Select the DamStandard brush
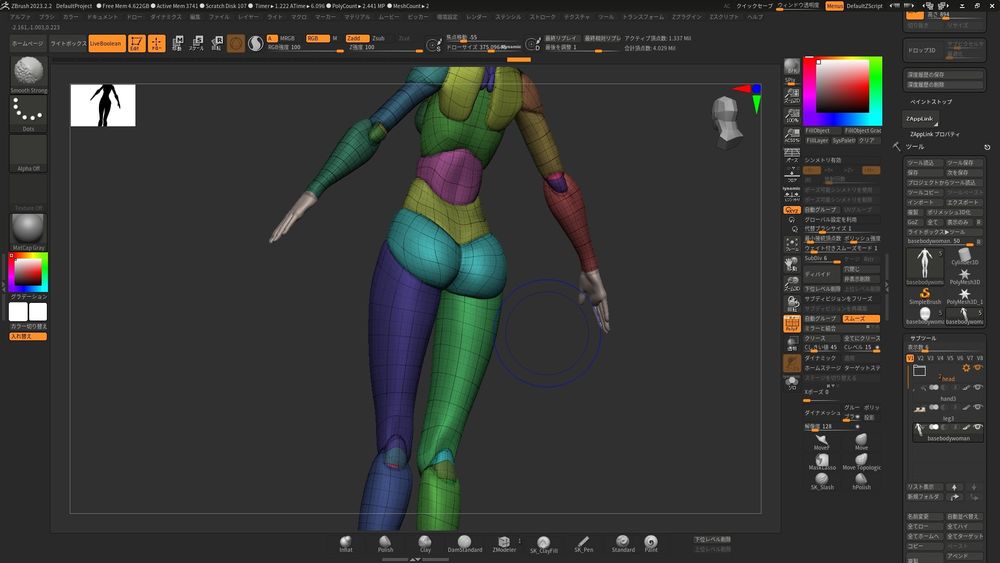1000x563 pixels. pyautogui.click(x=464, y=543)
